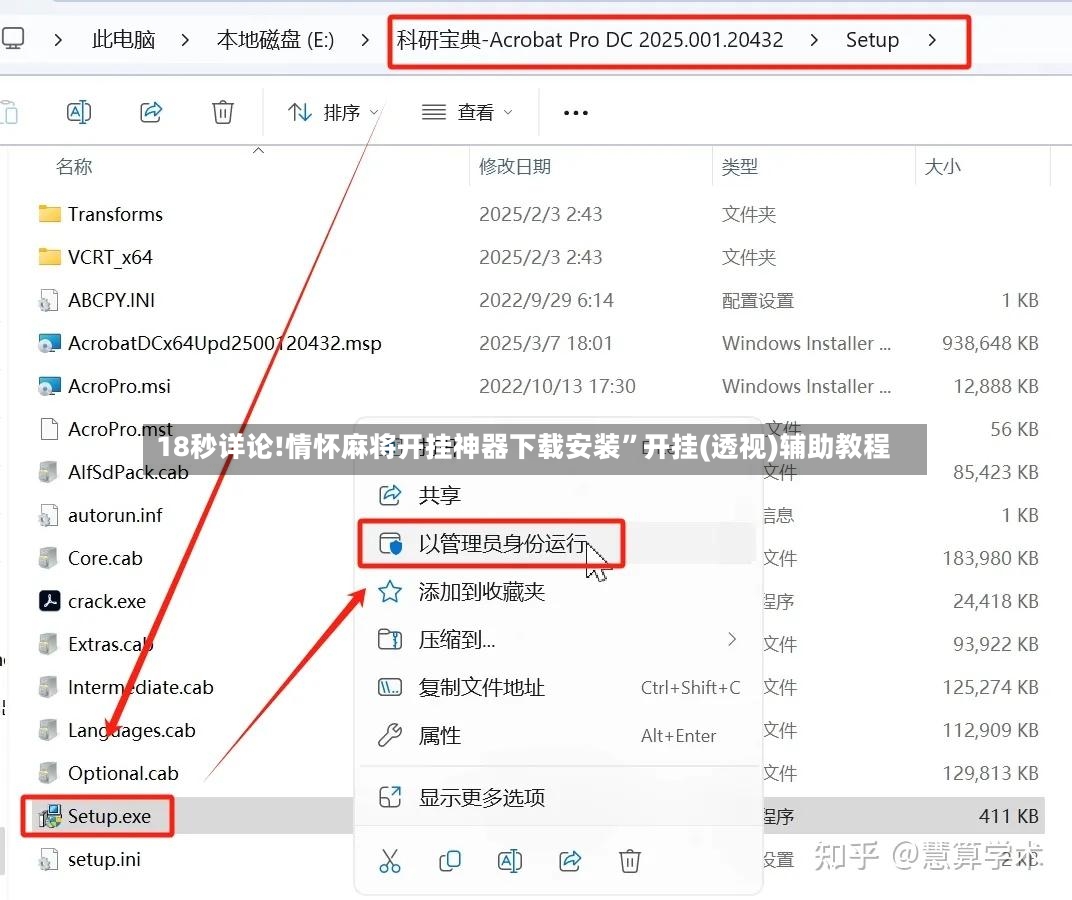The image size is (1072, 900).
Task: Select the AcroPro.mst file
Action: [x=120, y=429]
